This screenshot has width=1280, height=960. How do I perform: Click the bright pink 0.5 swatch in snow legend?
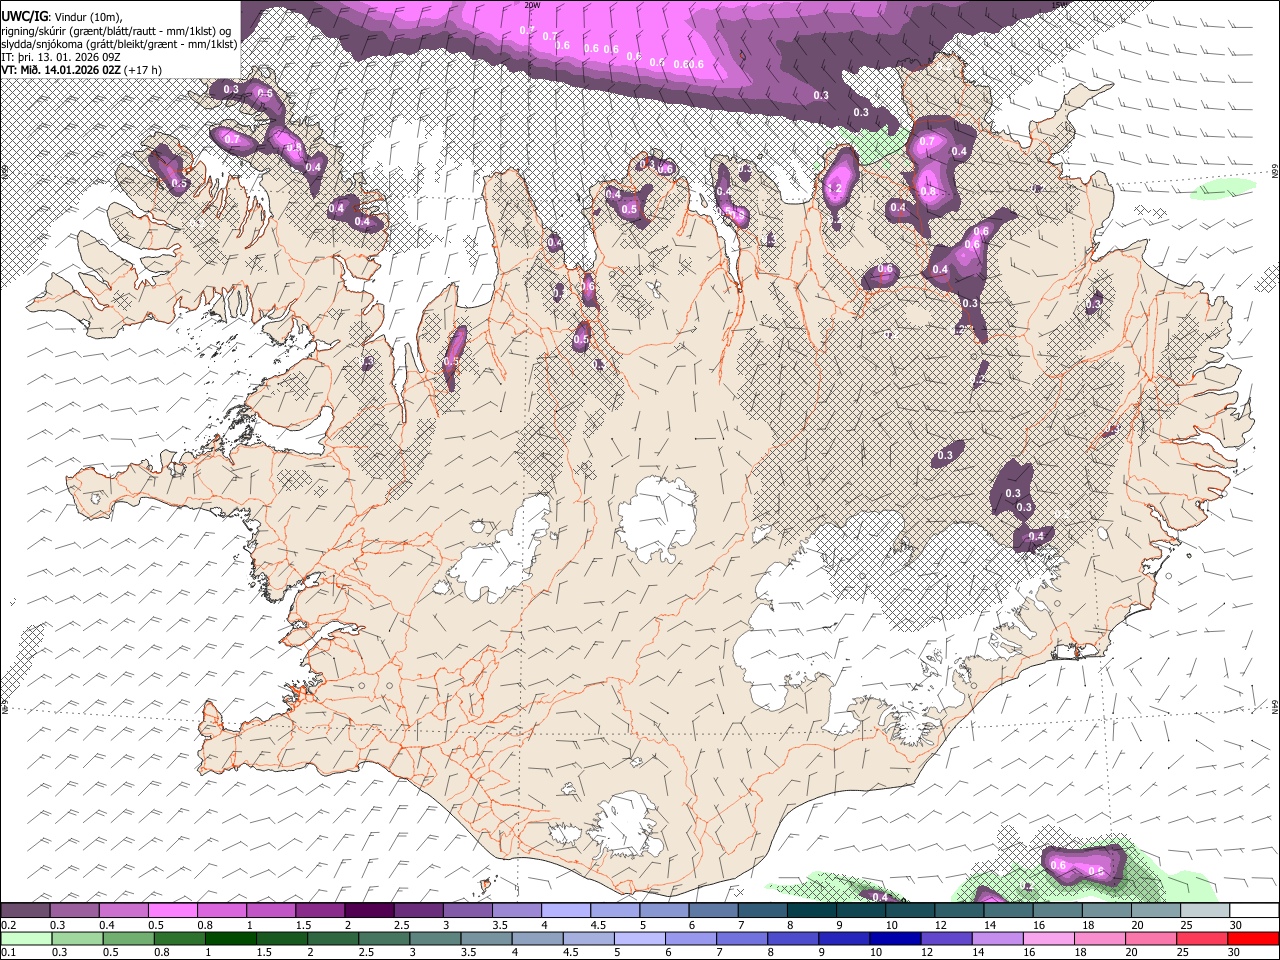click(172, 910)
